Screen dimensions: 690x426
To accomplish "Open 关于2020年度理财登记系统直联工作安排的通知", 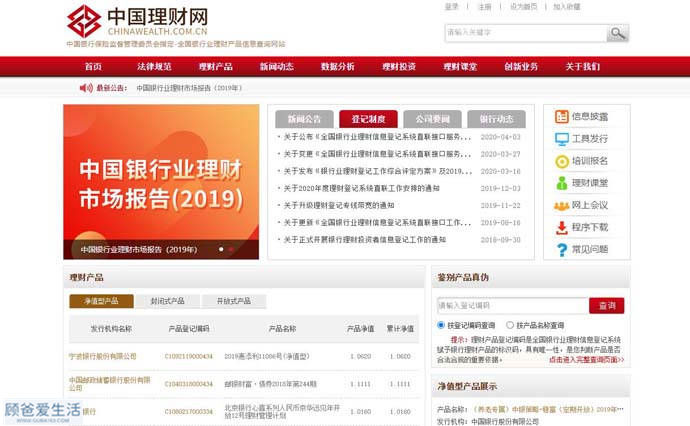I will pyautogui.click(x=361, y=188).
